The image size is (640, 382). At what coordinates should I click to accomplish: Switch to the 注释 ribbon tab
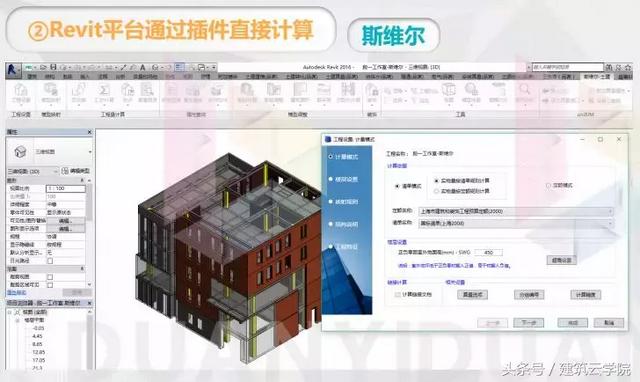(x=103, y=76)
